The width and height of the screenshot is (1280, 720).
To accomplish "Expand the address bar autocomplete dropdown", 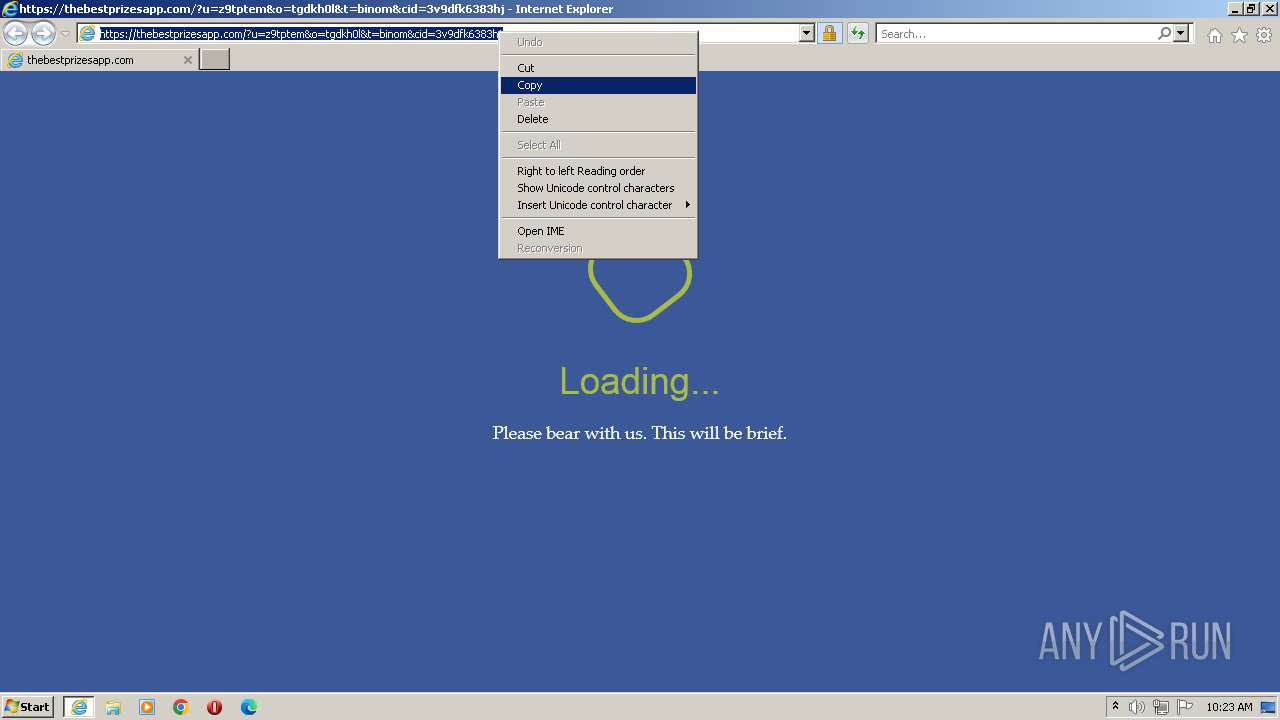I will (x=806, y=34).
